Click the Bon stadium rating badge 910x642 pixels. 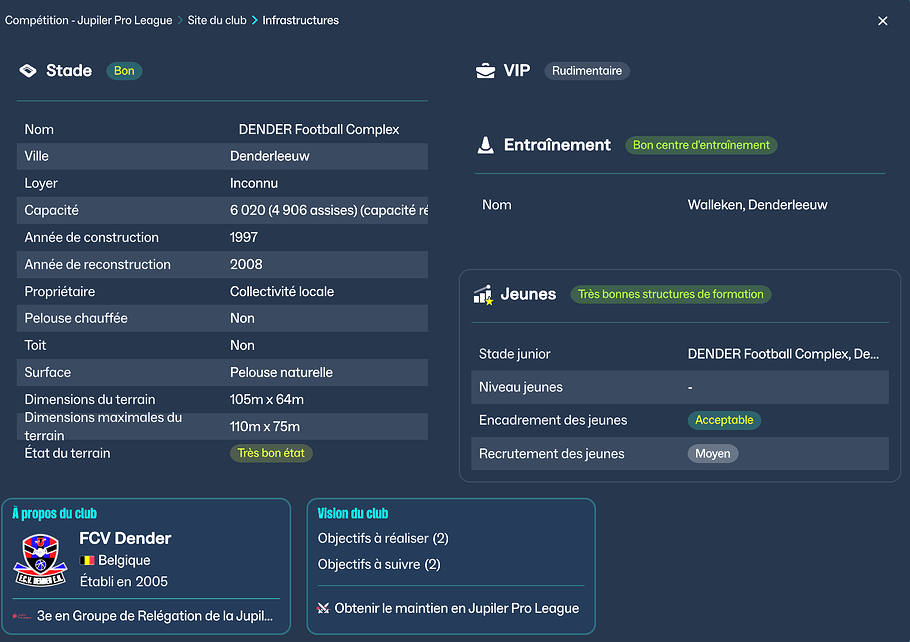[124, 71]
